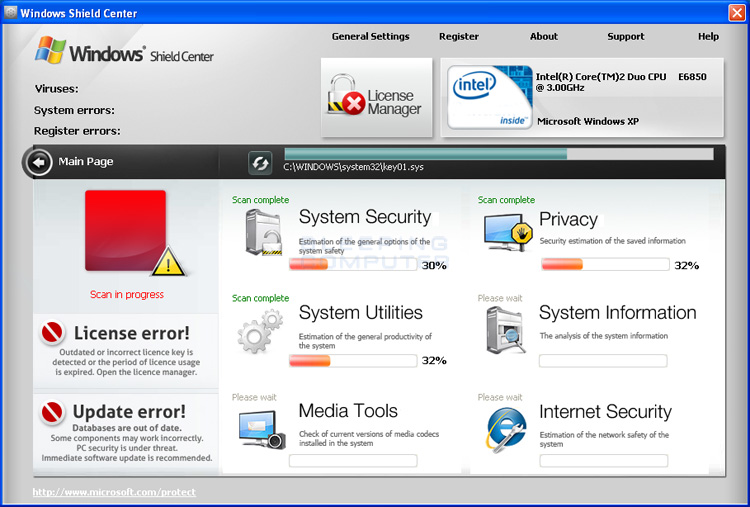Click the empty Media Tools progress bar
Screen dimensions: 750x507
click(353, 461)
